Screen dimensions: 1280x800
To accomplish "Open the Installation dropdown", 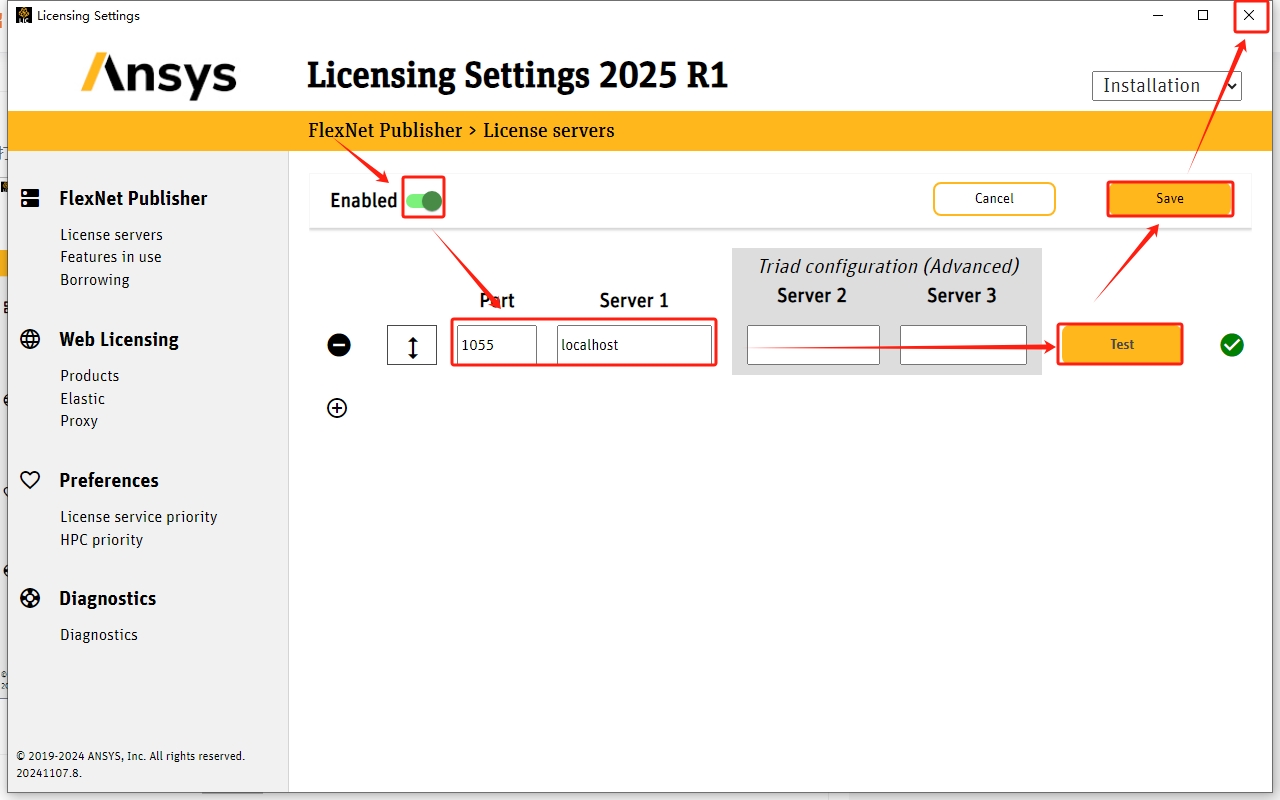I will (x=1165, y=85).
